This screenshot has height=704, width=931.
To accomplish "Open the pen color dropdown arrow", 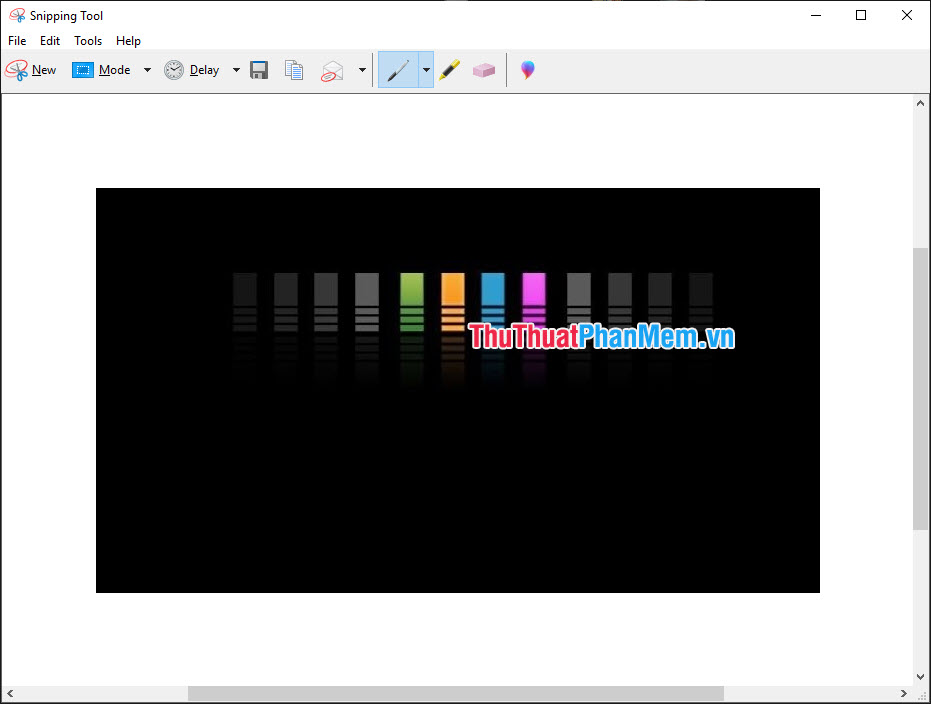I will (x=425, y=69).
